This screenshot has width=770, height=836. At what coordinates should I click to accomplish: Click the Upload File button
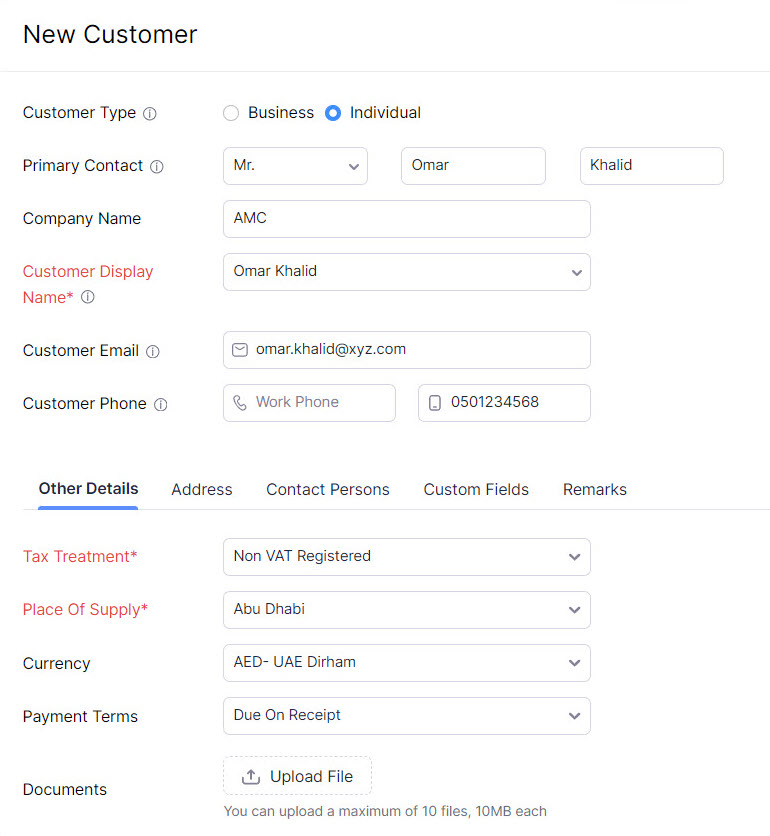coord(297,776)
